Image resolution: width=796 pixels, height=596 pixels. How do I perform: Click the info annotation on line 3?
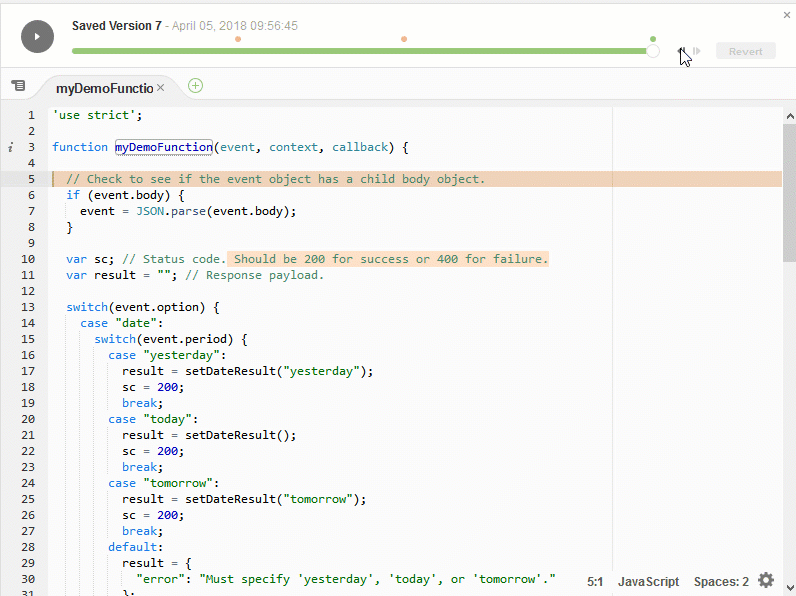coord(10,147)
